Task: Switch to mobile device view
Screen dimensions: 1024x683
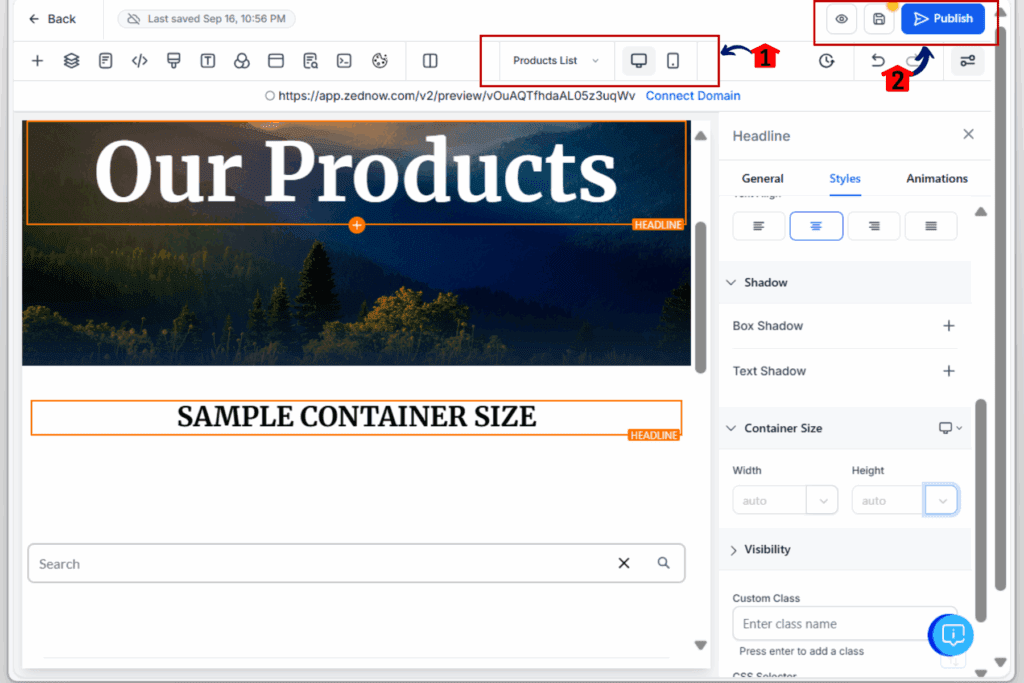Action: 673,61
